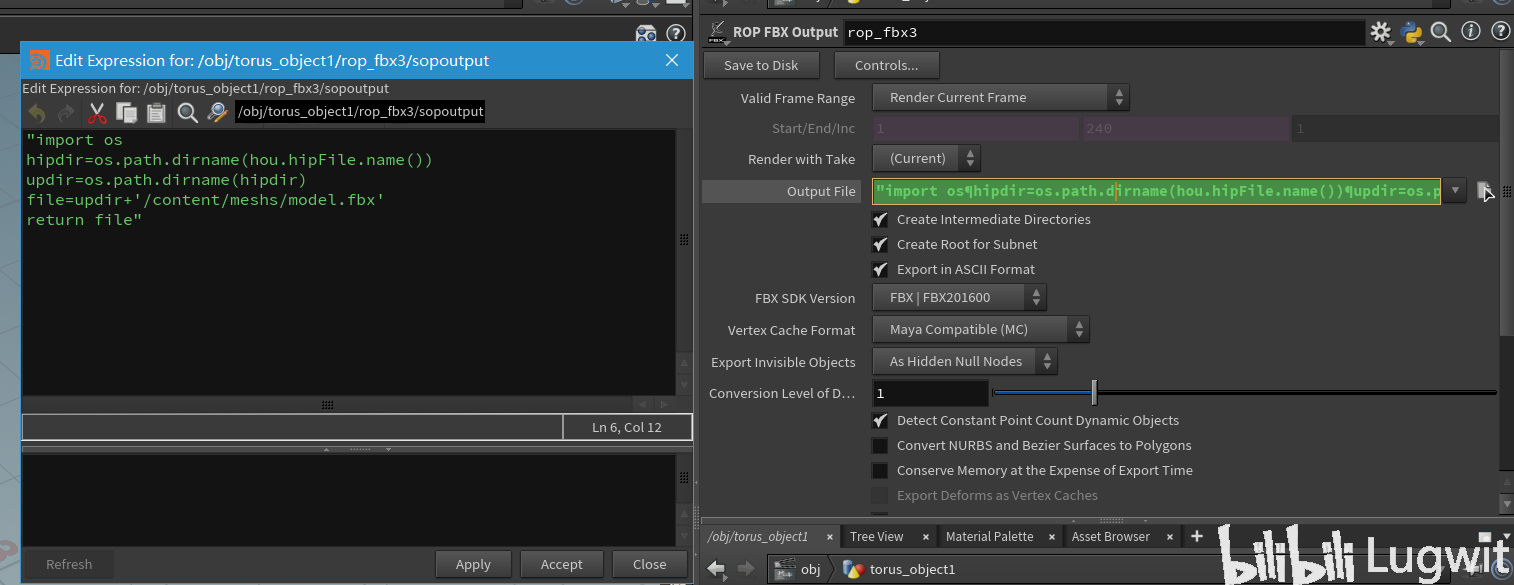Open Find with the magnifier icon
Viewport: 1514px width, 585px height.
(187, 113)
